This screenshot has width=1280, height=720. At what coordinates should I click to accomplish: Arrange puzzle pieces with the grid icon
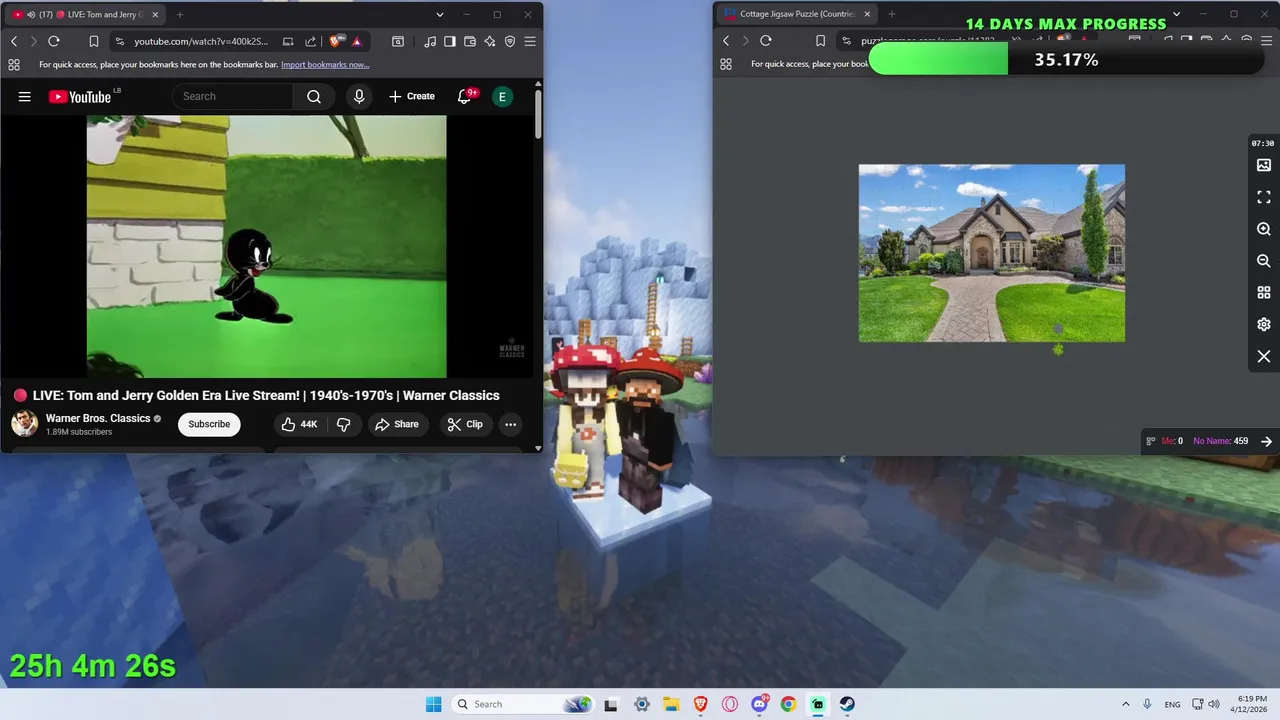click(x=1264, y=293)
